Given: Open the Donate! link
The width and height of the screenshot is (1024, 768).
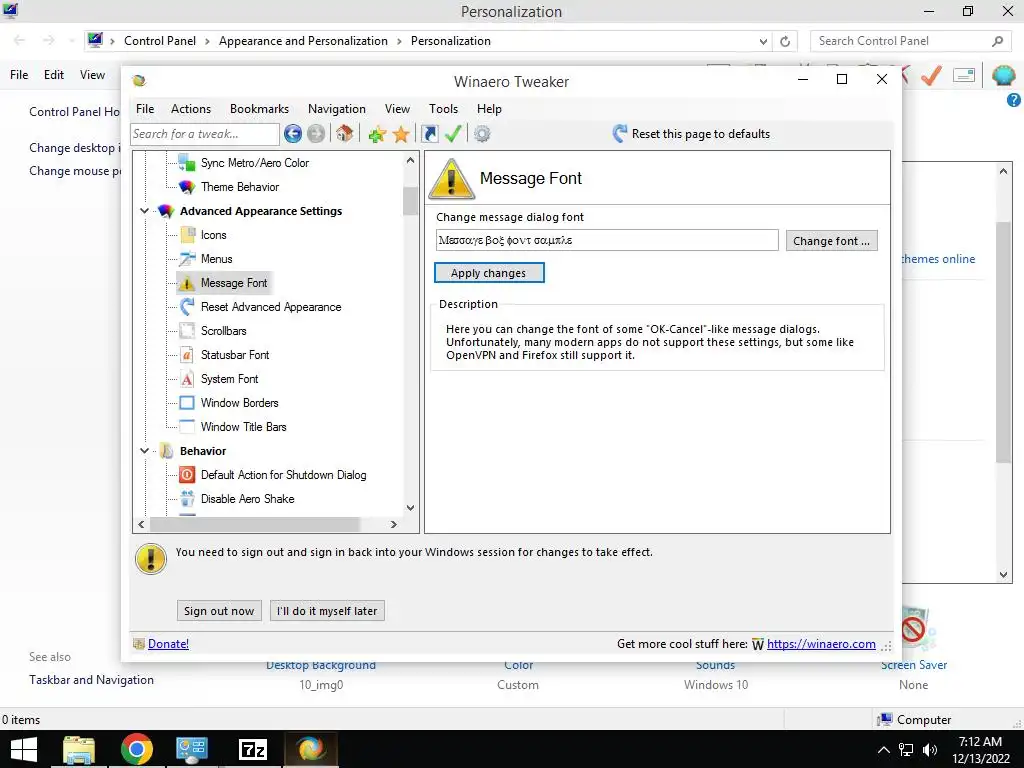Looking at the screenshot, I should pos(168,644).
